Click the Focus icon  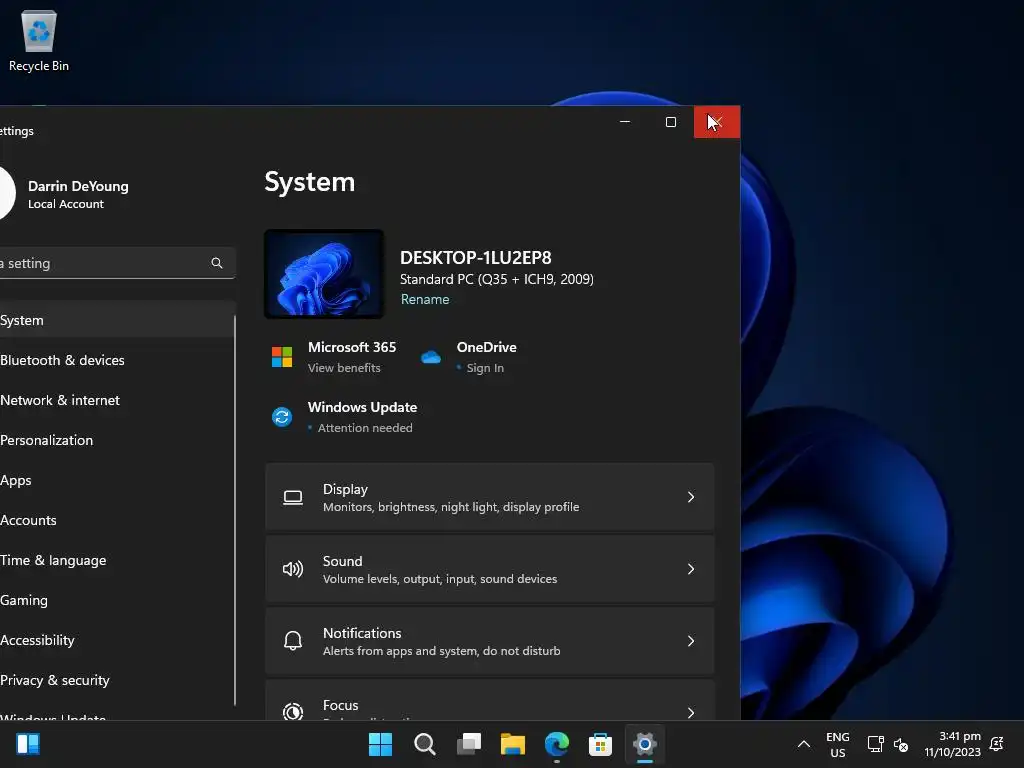coord(293,711)
